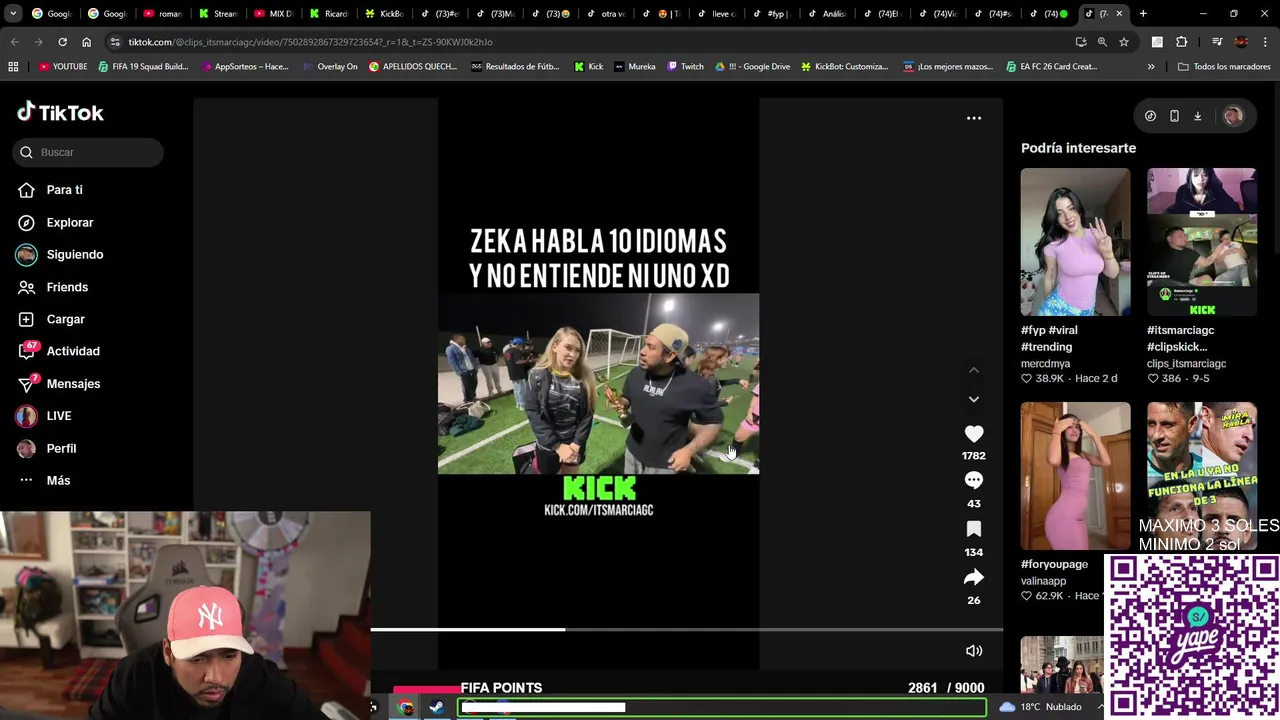Viewport: 1280px width, 720px height.
Task: Click Steam in the taskbar
Action: click(436, 707)
